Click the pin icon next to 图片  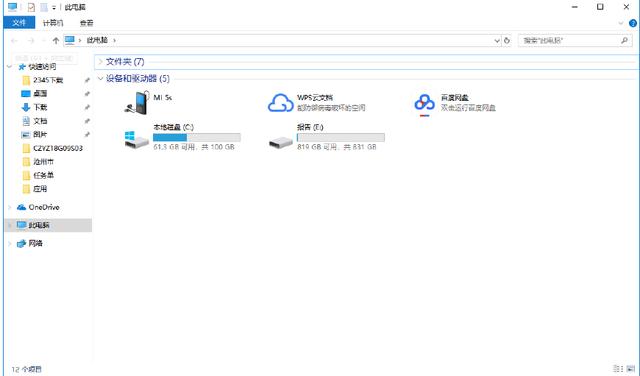tap(87, 134)
